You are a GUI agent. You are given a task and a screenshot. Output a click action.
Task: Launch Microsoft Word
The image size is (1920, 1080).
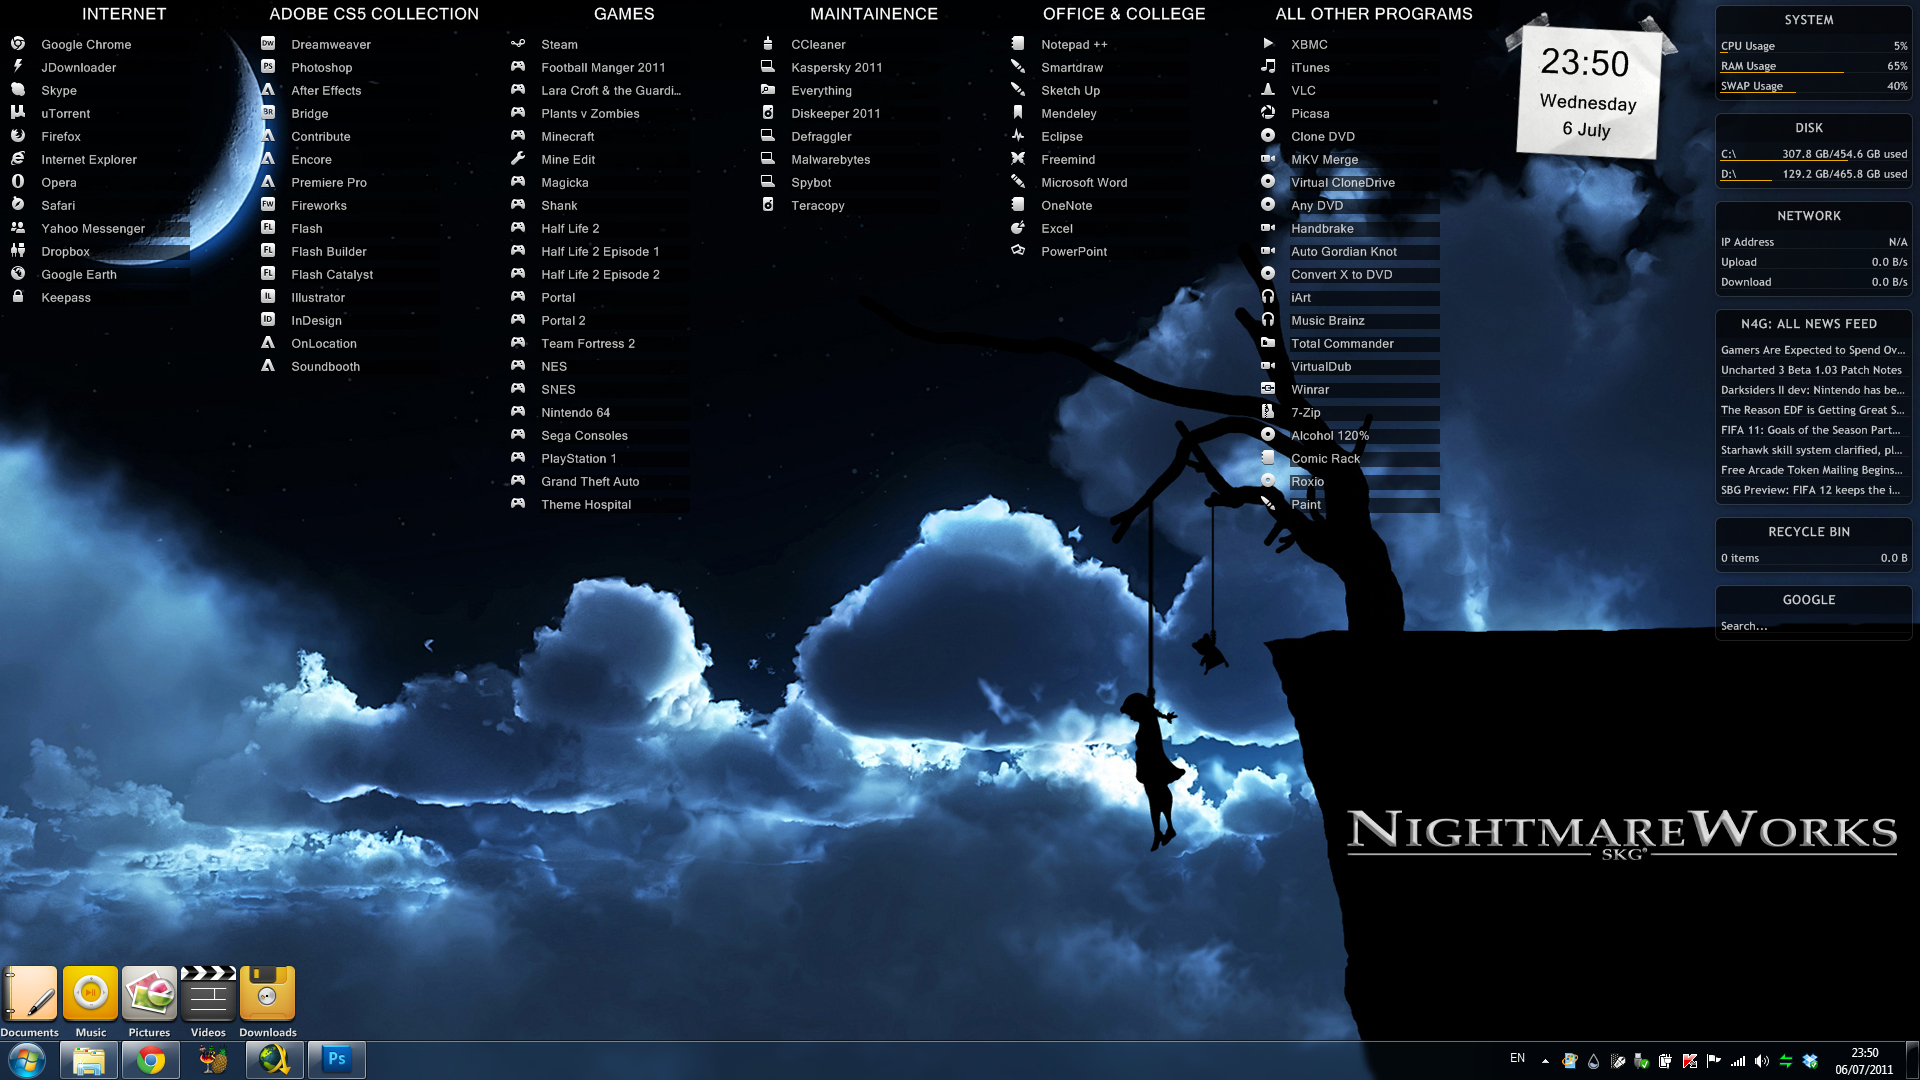pos(1084,182)
